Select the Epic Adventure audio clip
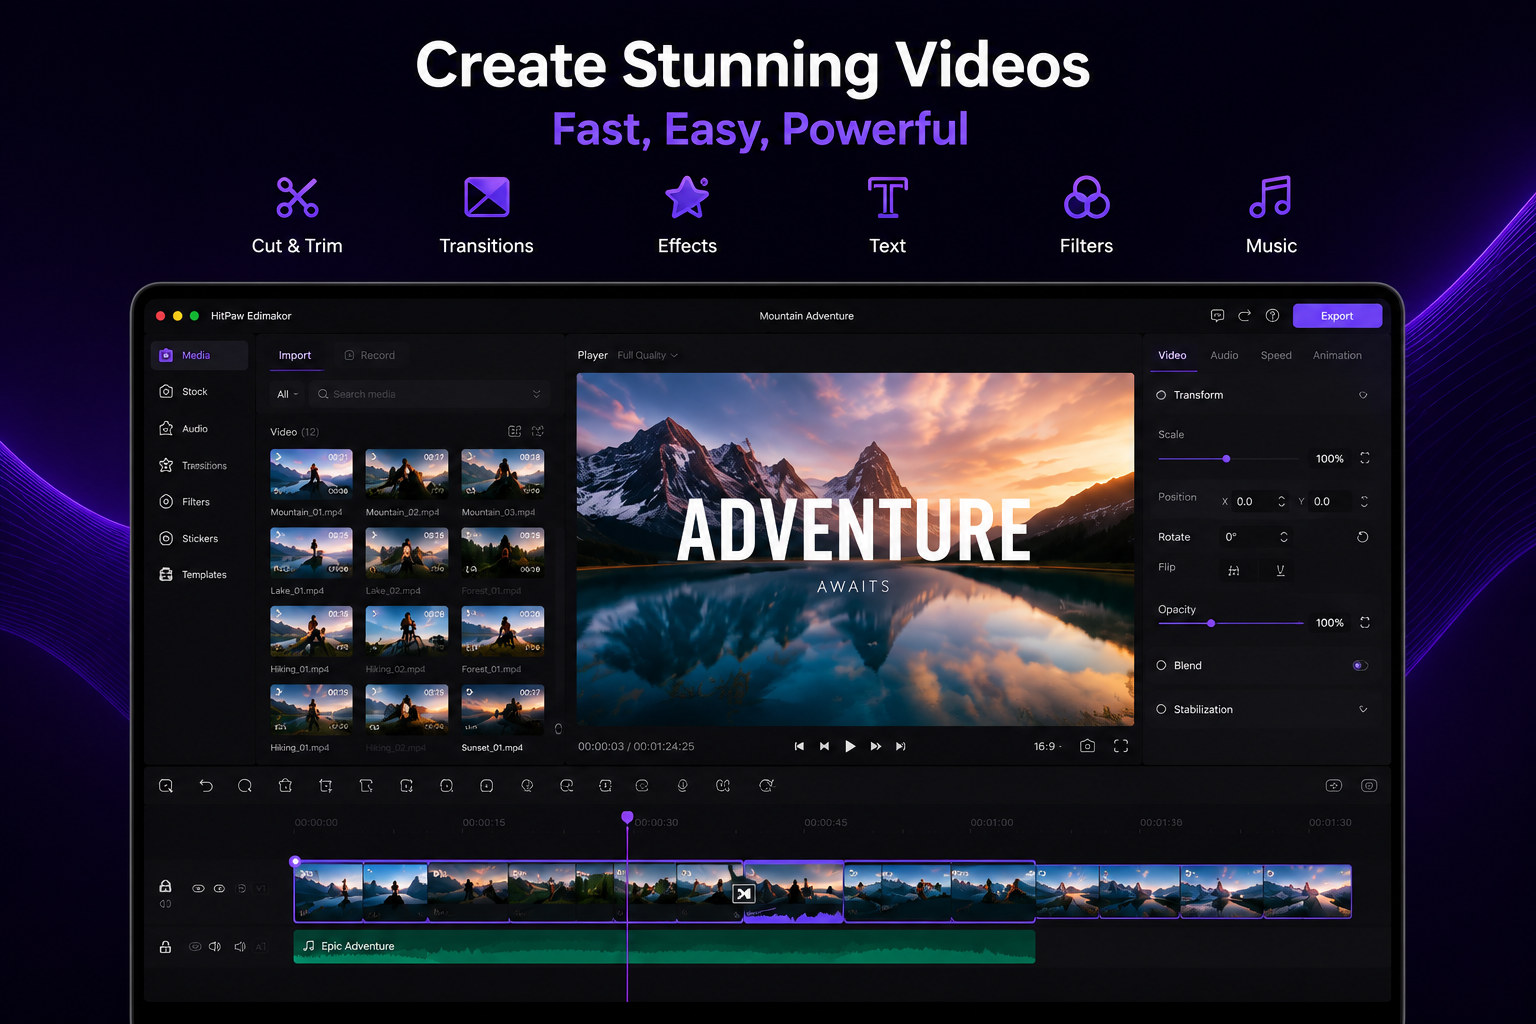The image size is (1536, 1024). (664, 946)
